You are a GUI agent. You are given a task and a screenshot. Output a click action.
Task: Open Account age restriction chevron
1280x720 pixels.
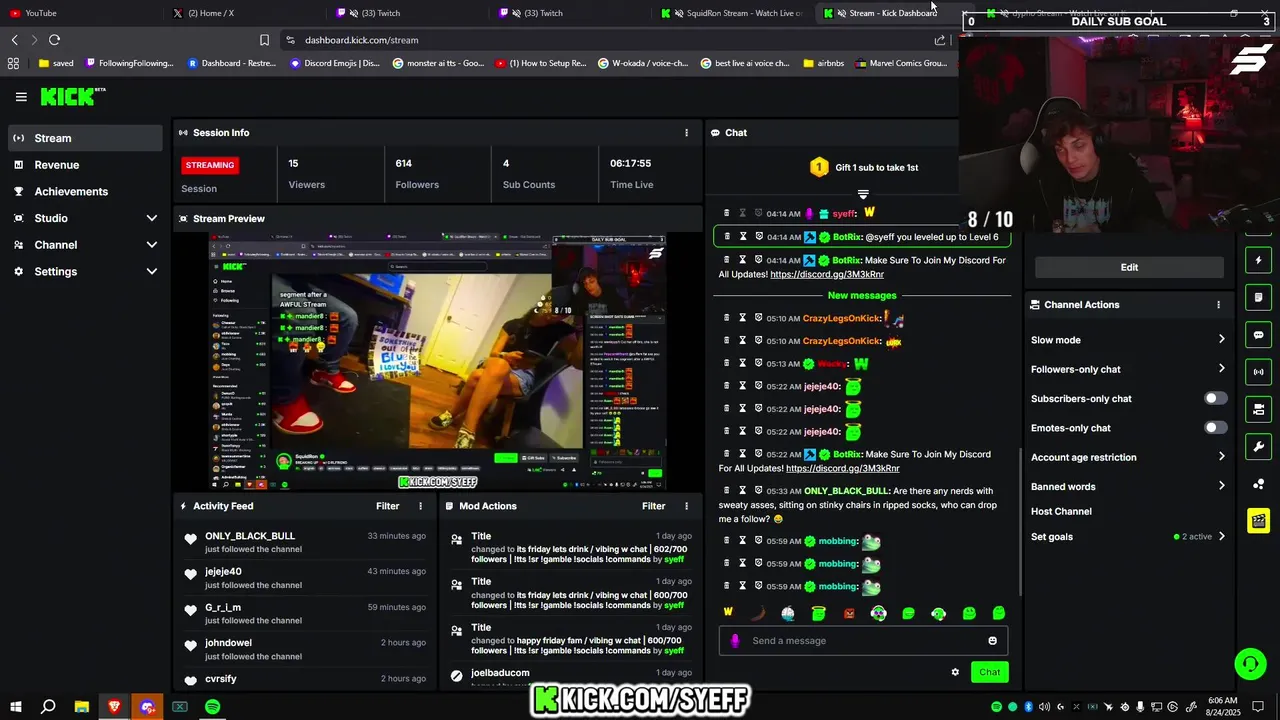click(1221, 457)
